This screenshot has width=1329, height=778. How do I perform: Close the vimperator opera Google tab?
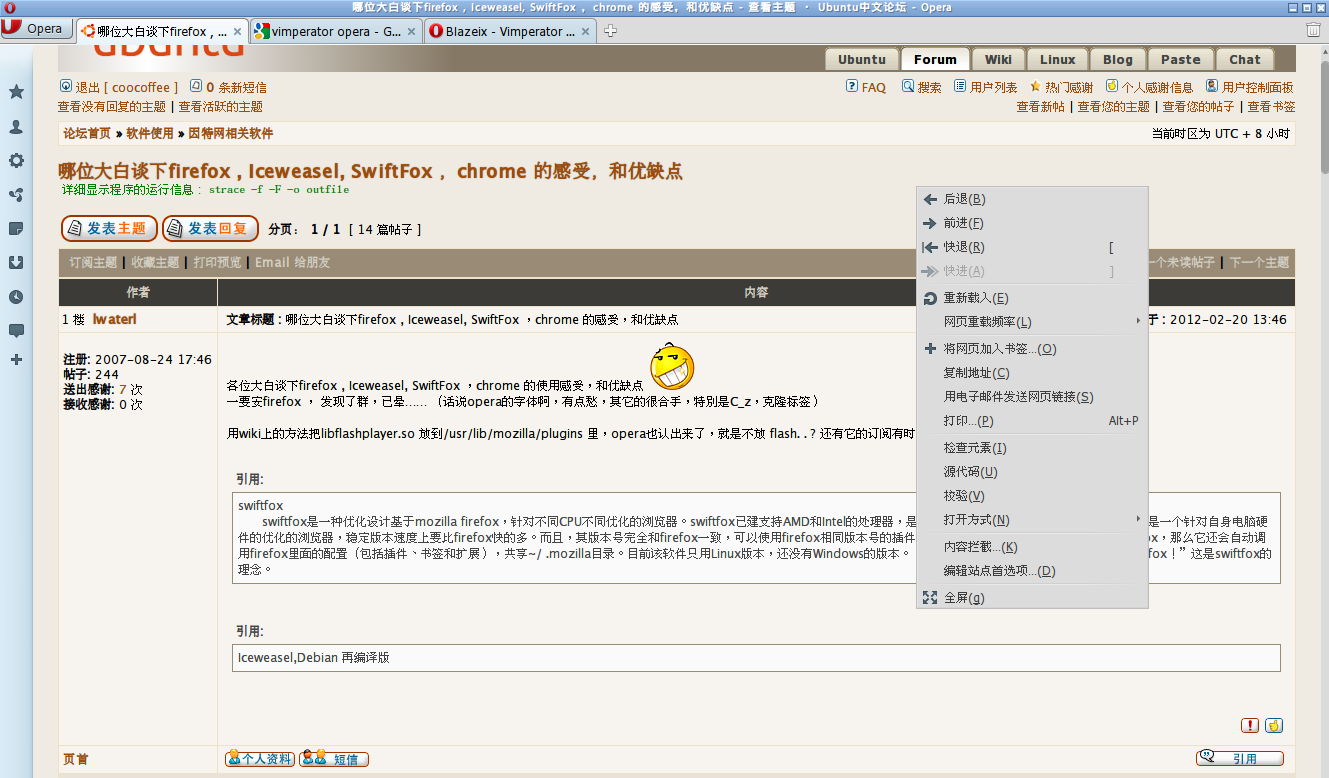[413, 32]
